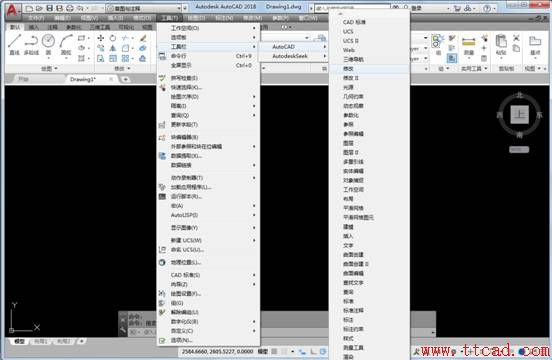The width and height of the screenshot is (552, 360).
Task: Toggle the 三维导航 toolbar in the list
Action: (x=369, y=59)
